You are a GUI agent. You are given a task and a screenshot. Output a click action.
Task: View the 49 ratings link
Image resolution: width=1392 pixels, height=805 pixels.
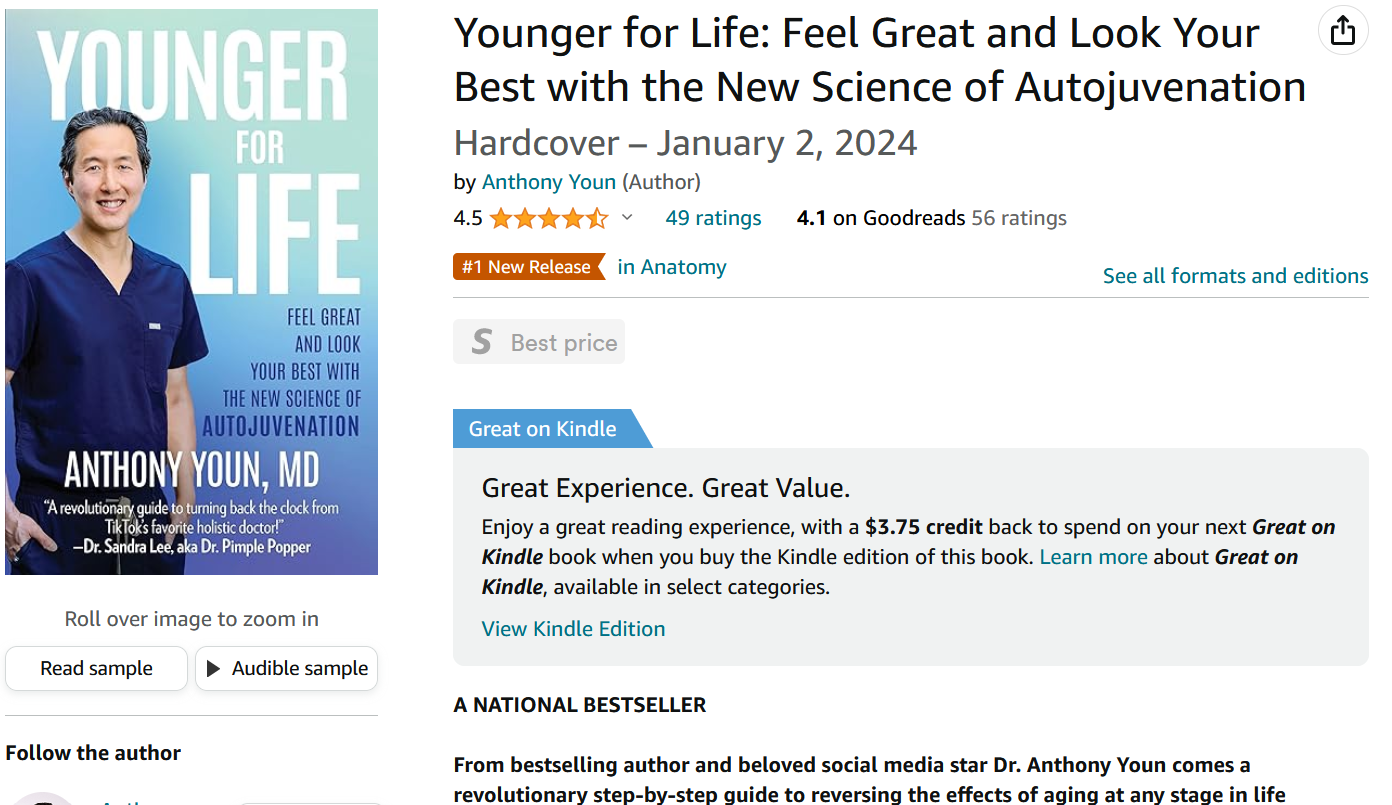713,218
